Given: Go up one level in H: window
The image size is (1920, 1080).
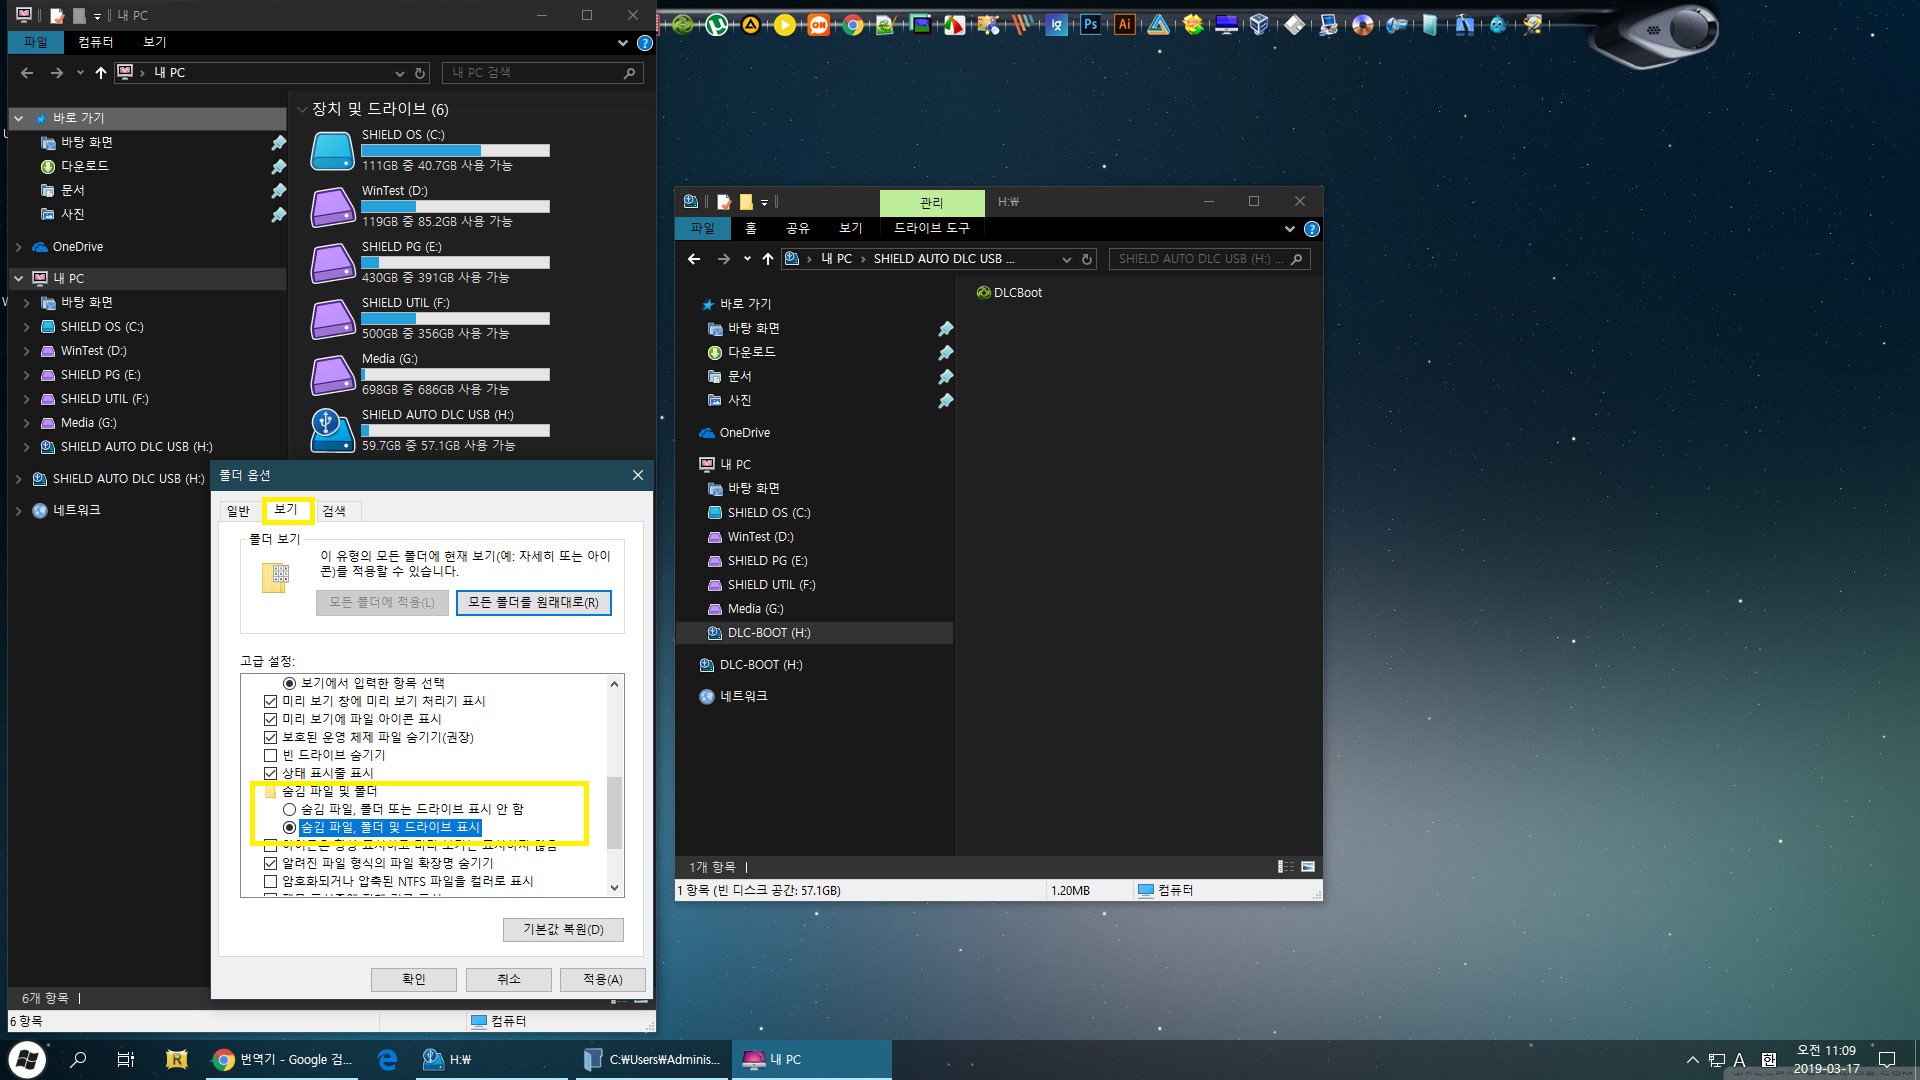Looking at the screenshot, I should [x=767, y=259].
